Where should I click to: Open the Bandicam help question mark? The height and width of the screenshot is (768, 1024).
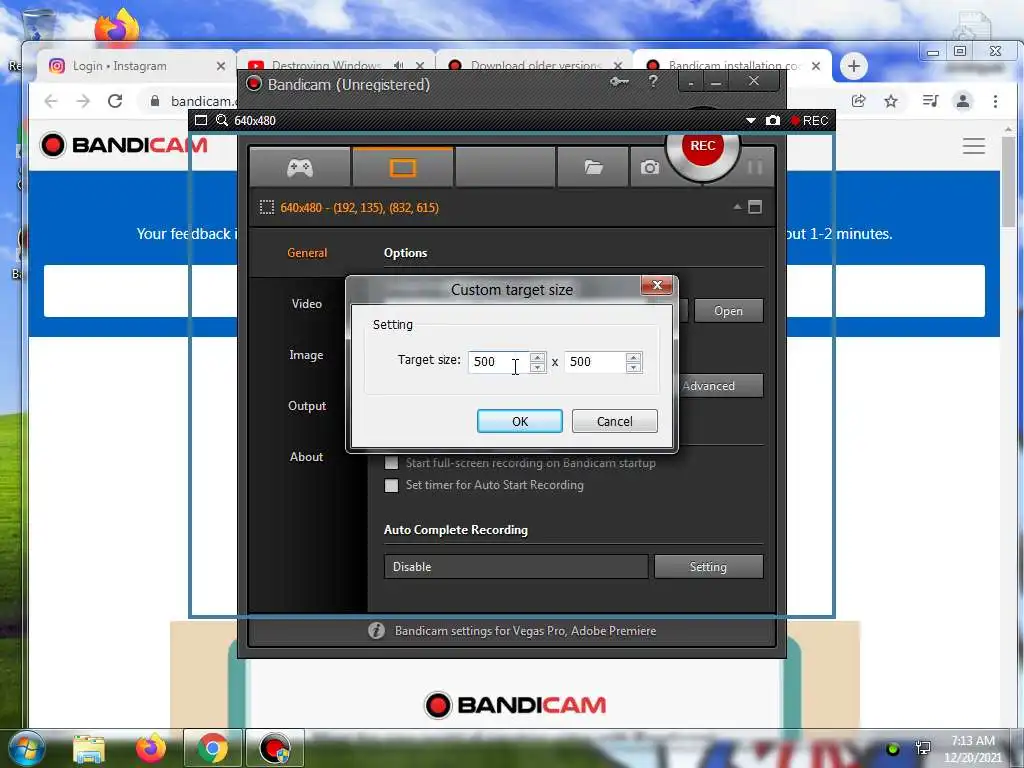[x=652, y=82]
